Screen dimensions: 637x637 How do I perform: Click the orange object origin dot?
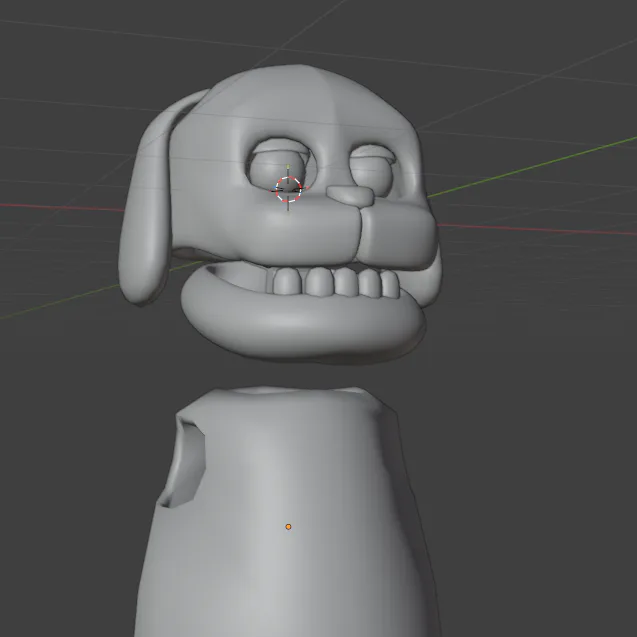(288, 527)
